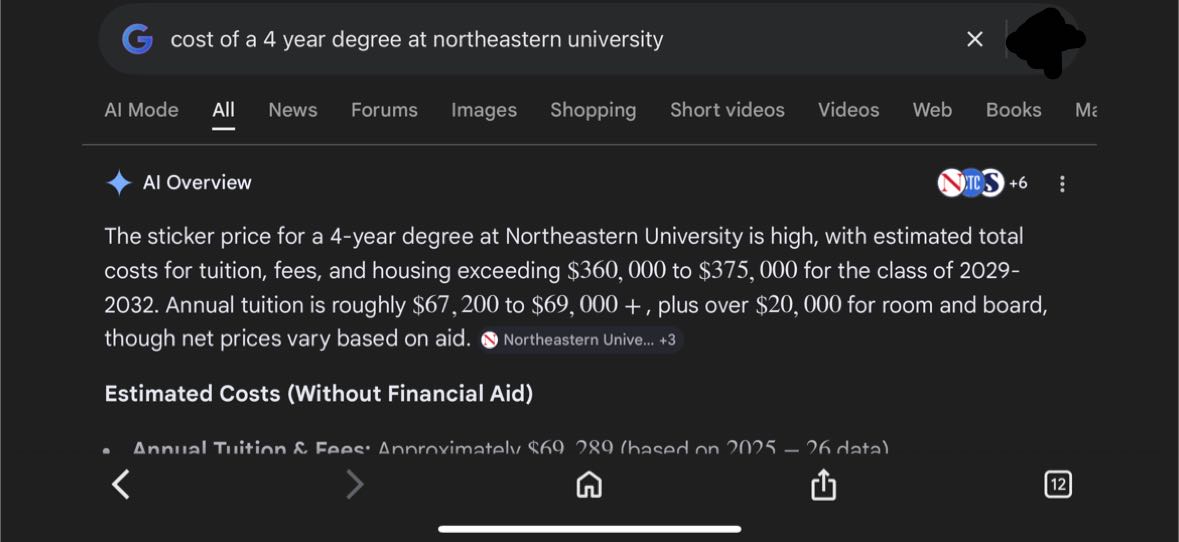Image resolution: width=1179 pixels, height=542 pixels.
Task: Go back using browser back arrow
Action: click(121, 485)
